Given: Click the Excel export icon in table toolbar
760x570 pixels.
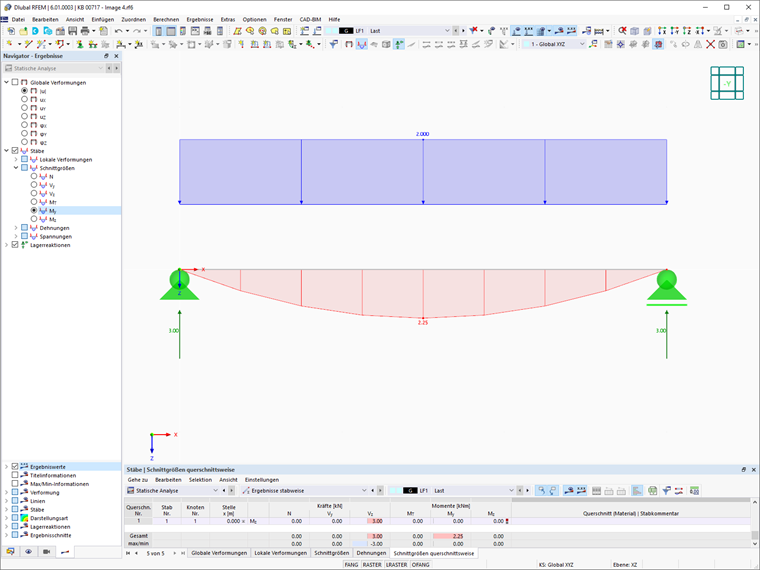Looking at the screenshot, I should [652, 491].
